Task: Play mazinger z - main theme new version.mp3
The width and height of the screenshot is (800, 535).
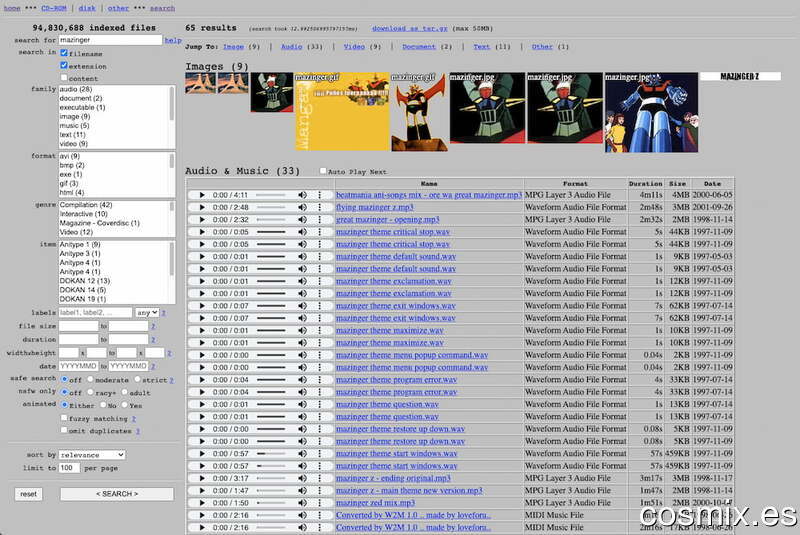Action: coord(202,490)
